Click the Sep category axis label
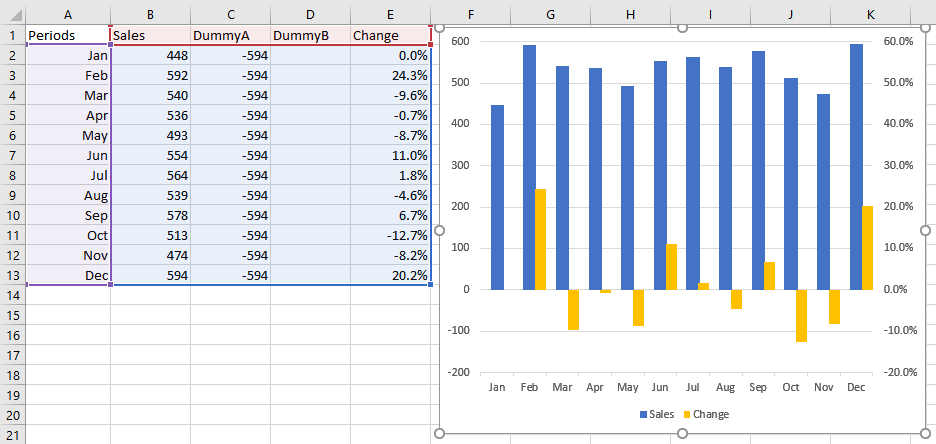 [x=758, y=387]
